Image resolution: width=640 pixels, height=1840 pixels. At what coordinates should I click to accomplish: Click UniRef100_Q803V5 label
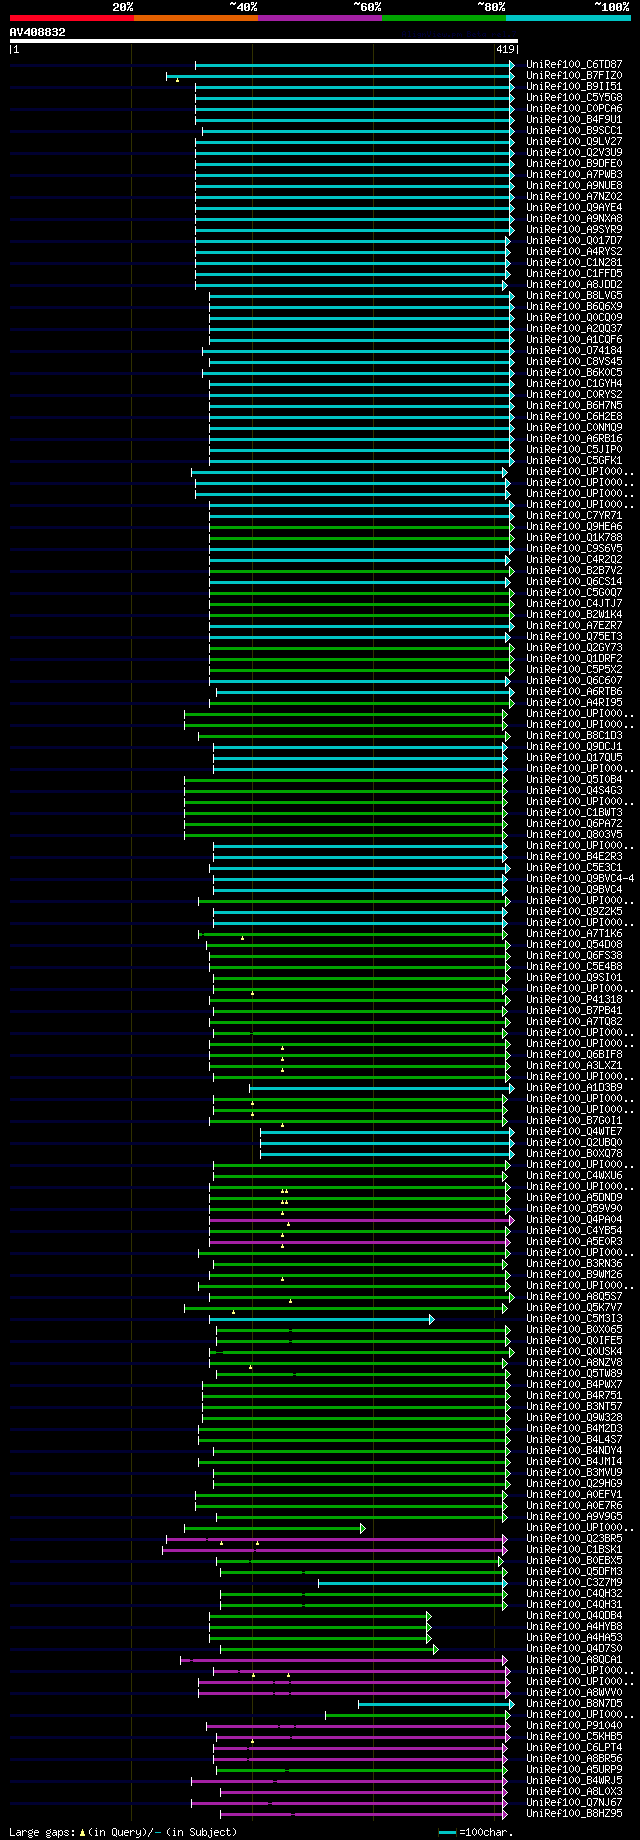click(574, 835)
